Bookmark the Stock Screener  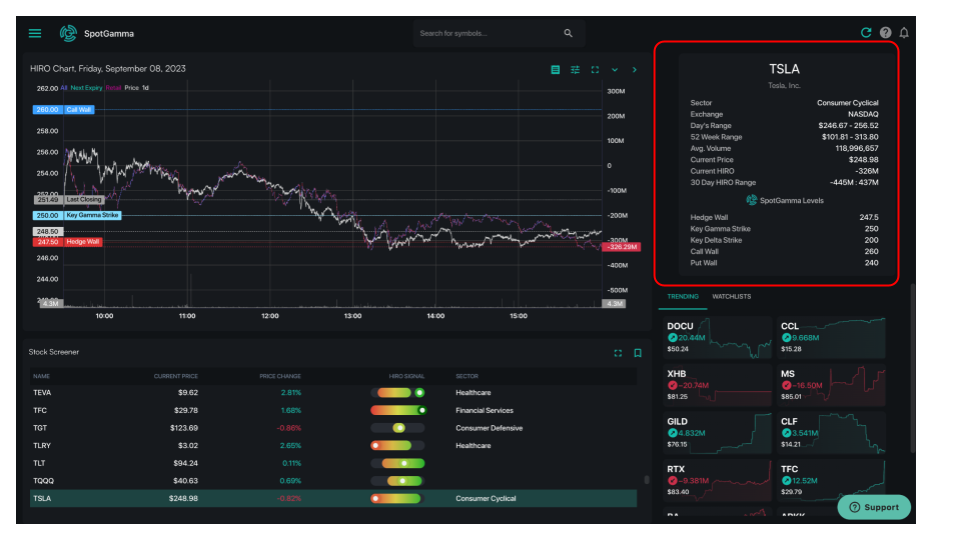637,353
